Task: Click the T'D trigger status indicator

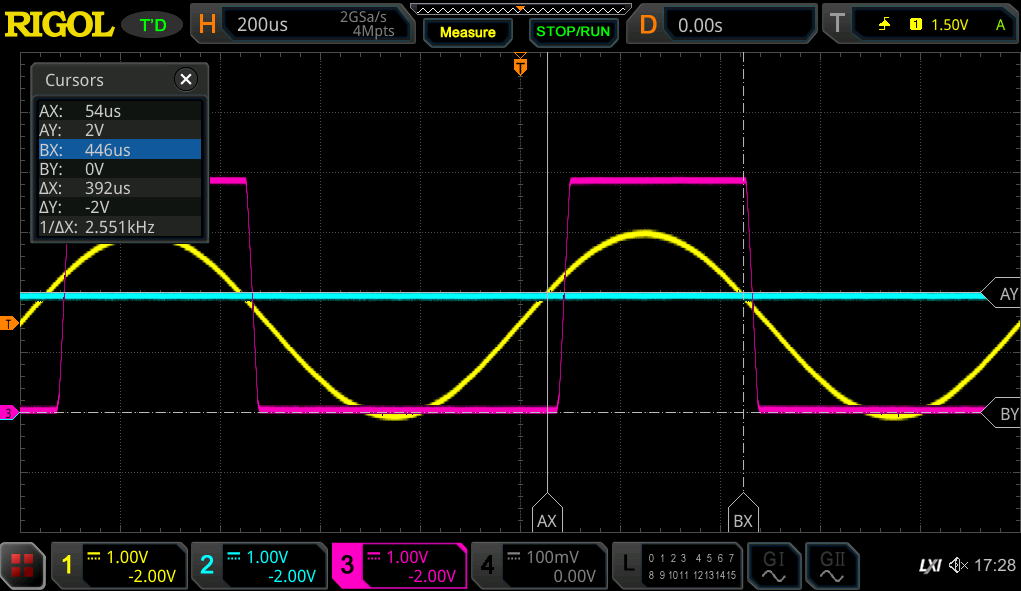Action: click(x=152, y=25)
